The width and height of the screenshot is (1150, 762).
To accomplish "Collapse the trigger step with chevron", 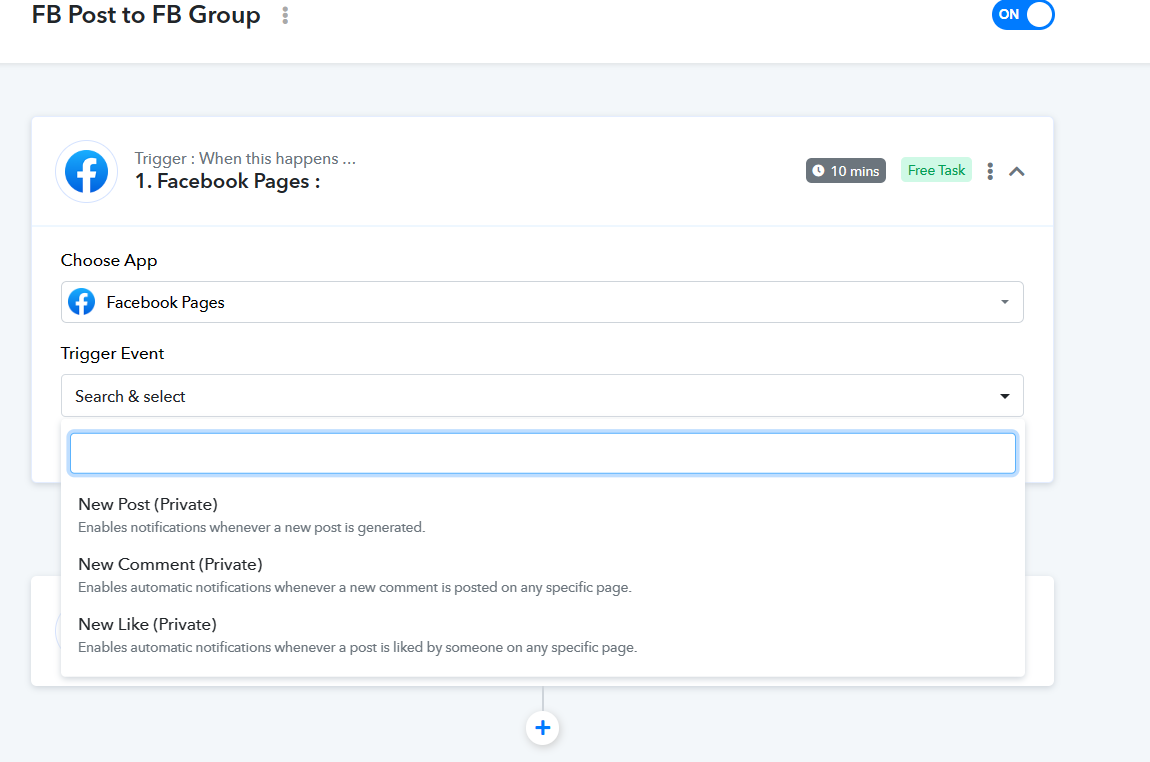I will [x=1017, y=172].
